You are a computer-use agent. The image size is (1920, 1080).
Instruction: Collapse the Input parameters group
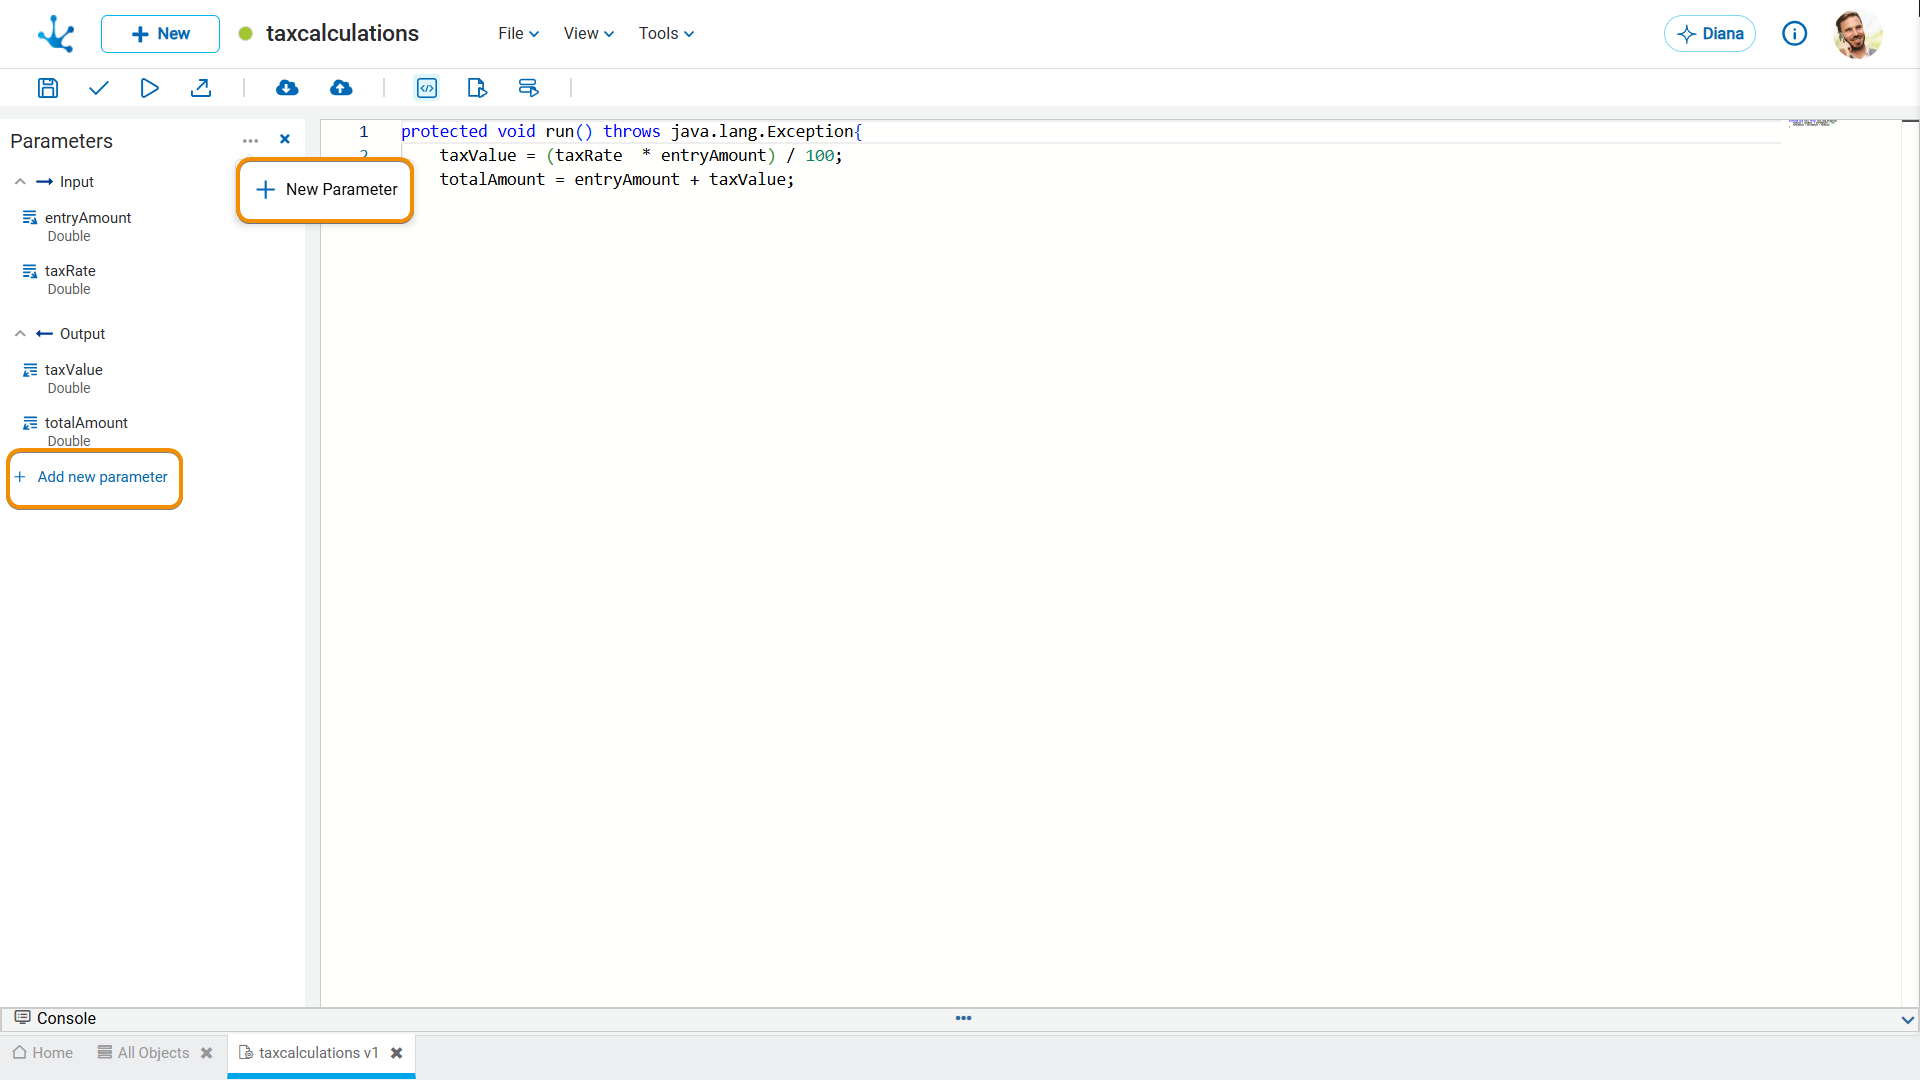tap(20, 182)
